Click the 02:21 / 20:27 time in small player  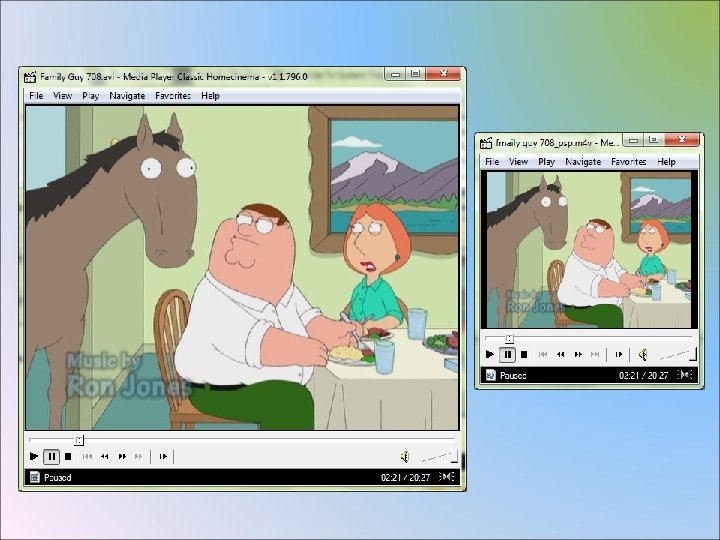point(643,376)
